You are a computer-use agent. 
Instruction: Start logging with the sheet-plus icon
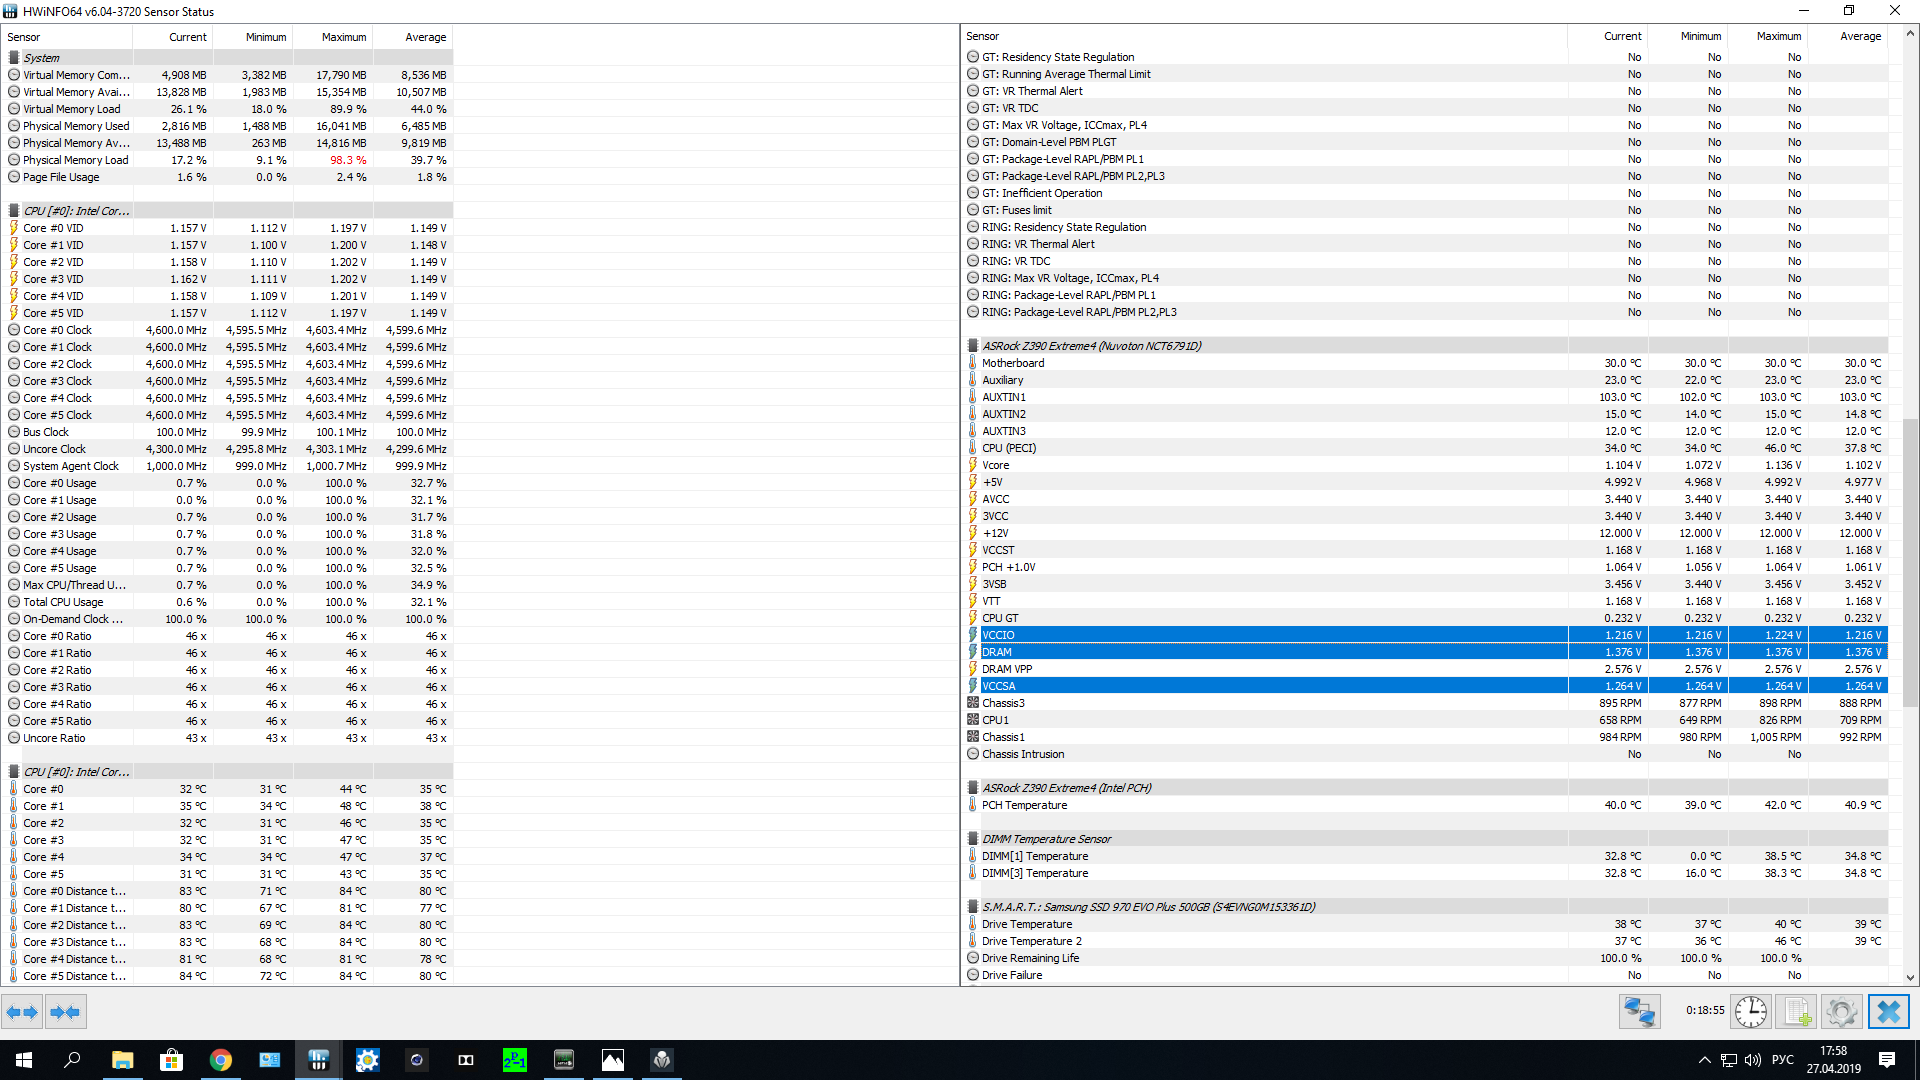[1796, 1012]
